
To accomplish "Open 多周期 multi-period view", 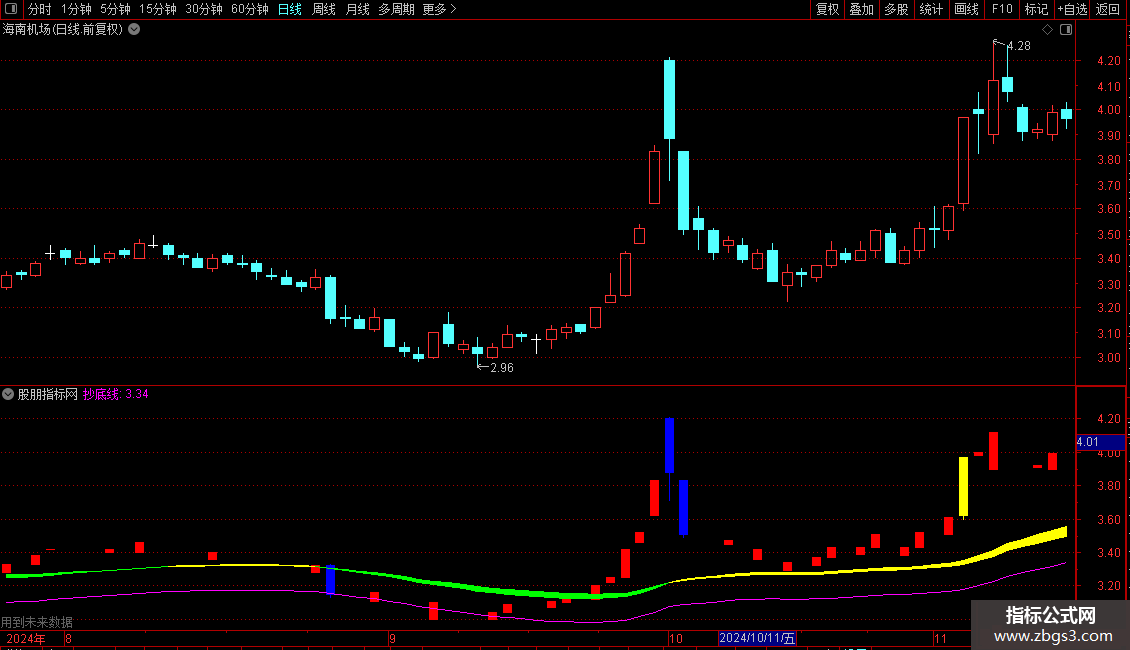I will click(396, 9).
